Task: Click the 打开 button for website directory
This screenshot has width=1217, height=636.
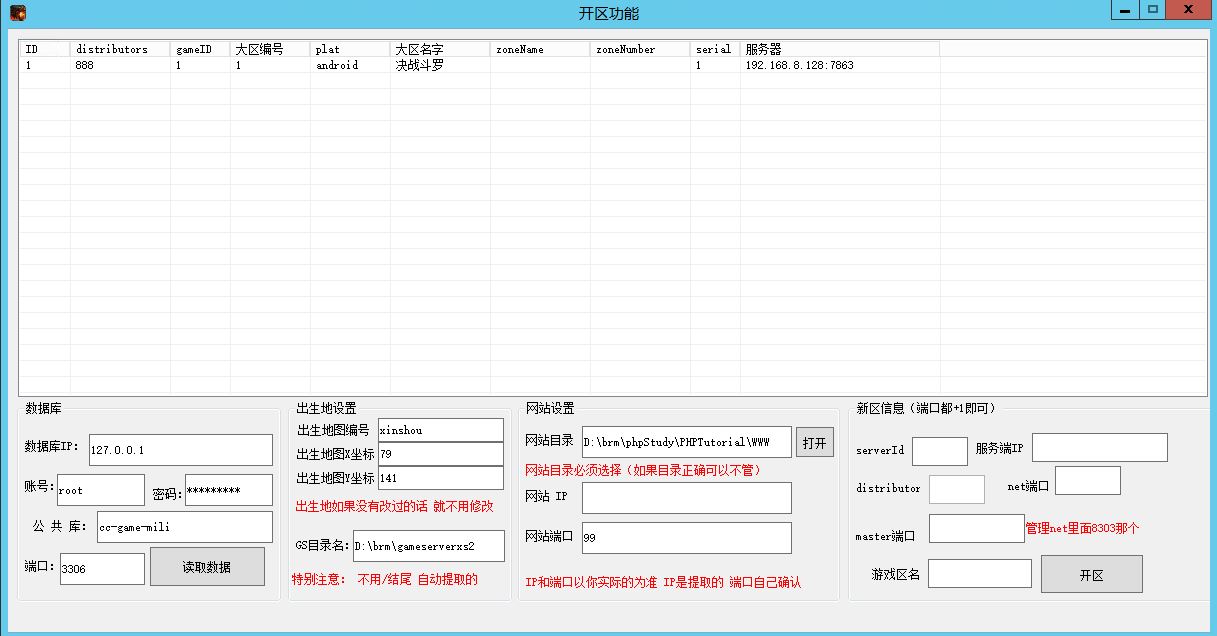Action: click(x=815, y=442)
